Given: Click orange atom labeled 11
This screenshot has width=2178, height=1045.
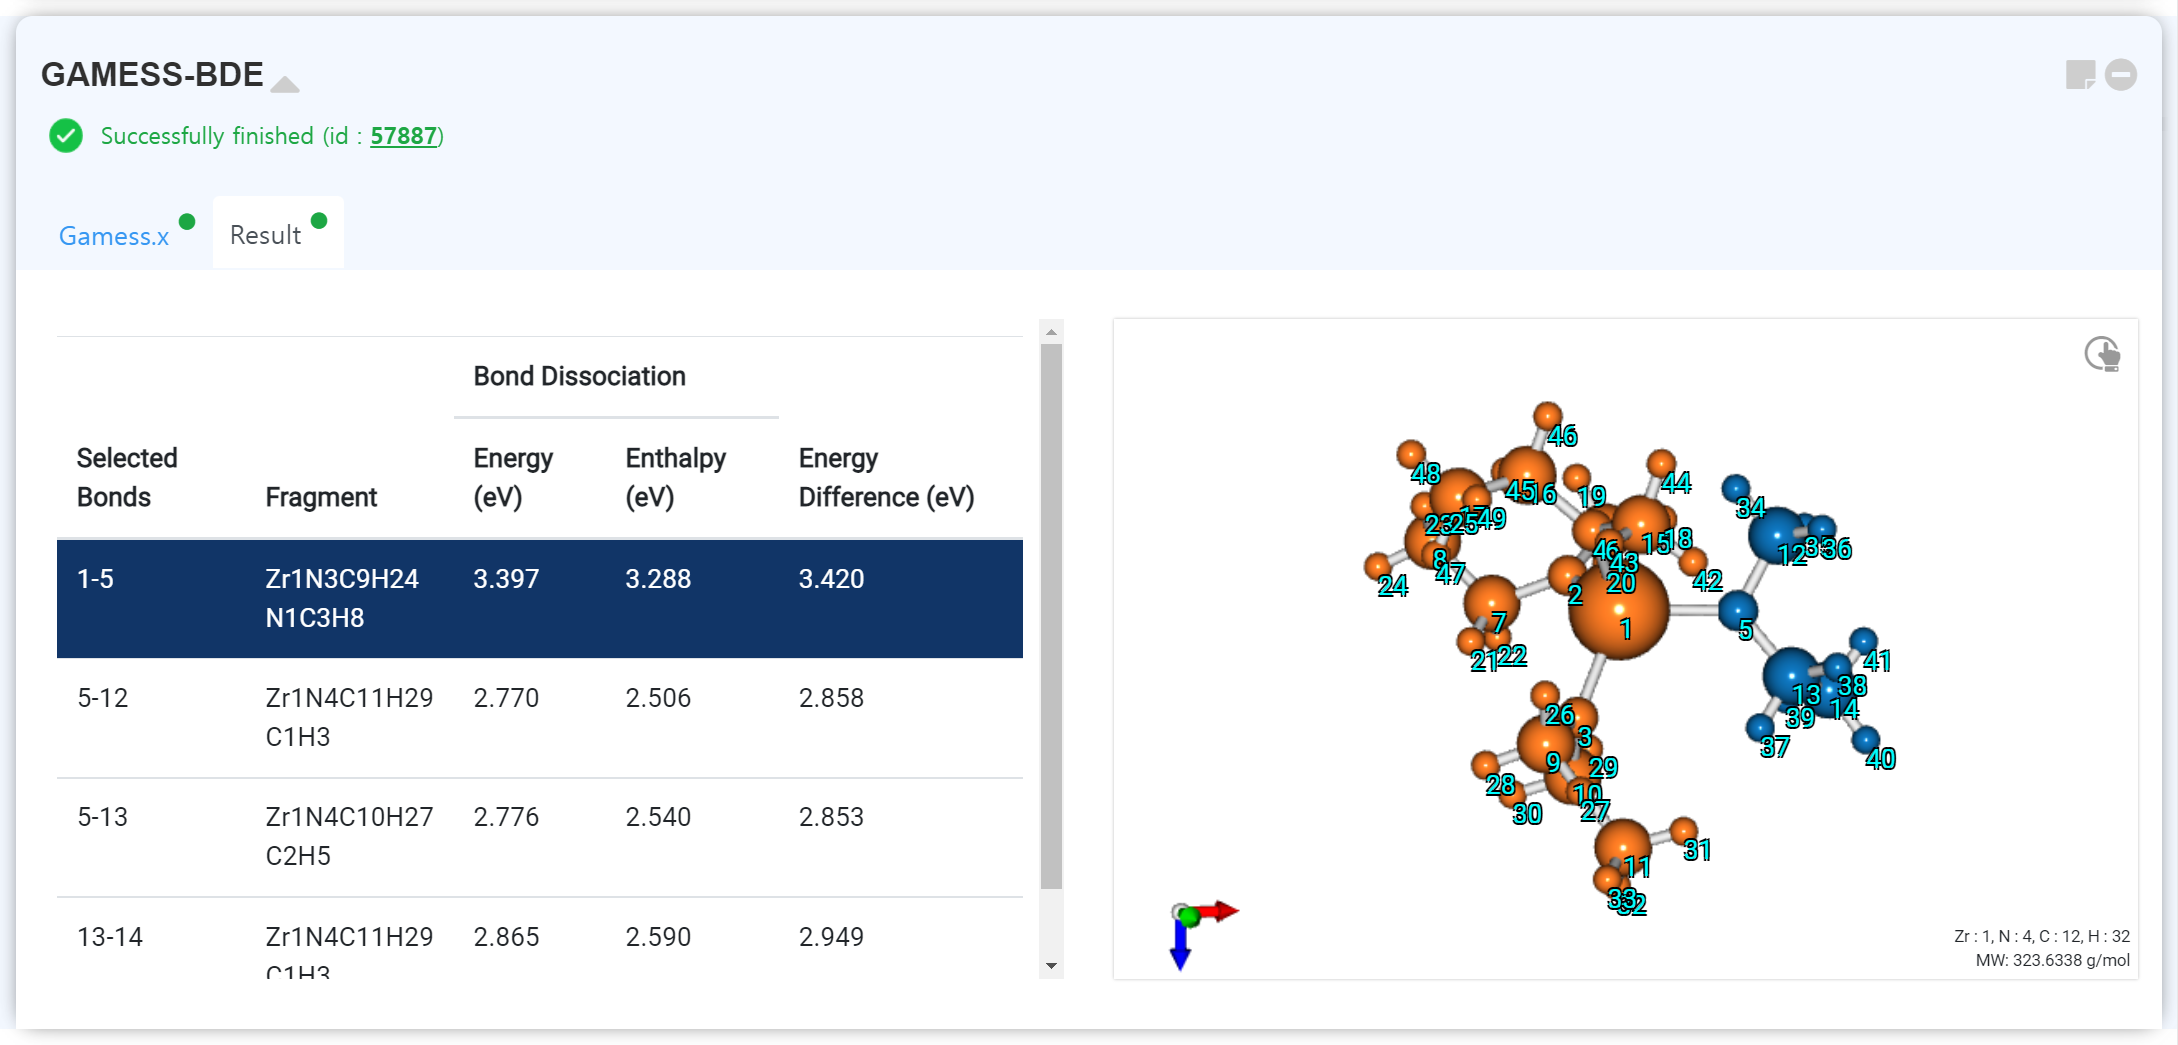Looking at the screenshot, I should pos(1621,848).
